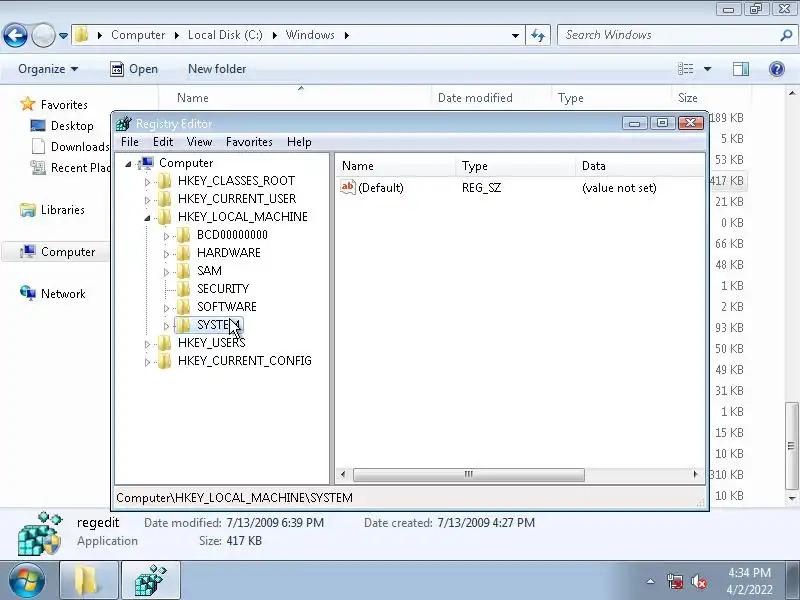Click the search magnifier icon in Explorer
This screenshot has height=600, width=800.
click(x=786, y=35)
